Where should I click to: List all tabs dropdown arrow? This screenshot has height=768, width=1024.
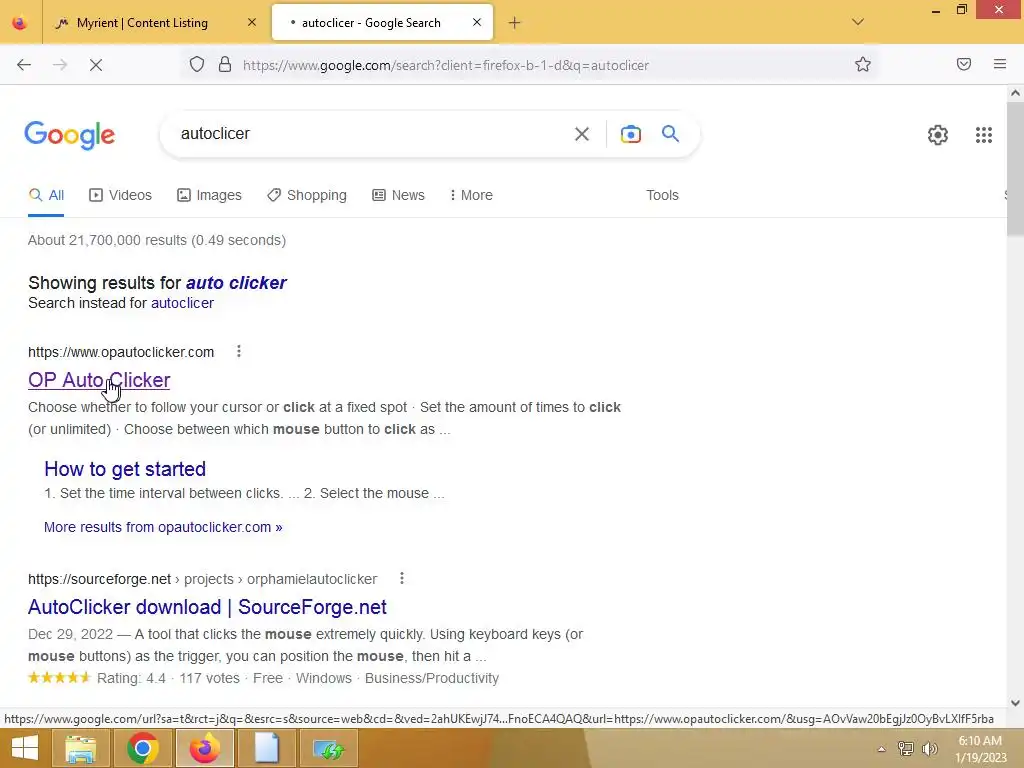[858, 22]
